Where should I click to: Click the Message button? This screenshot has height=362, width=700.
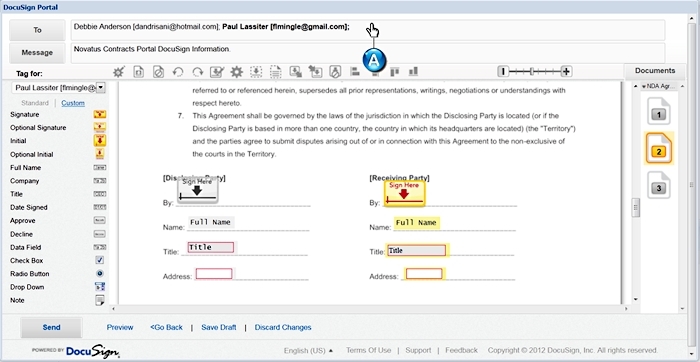pos(37,53)
